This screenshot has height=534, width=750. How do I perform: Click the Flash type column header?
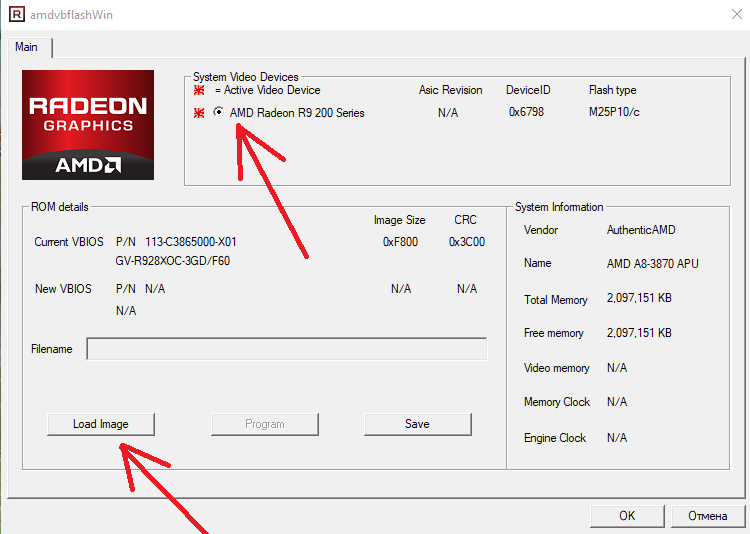pos(612,90)
